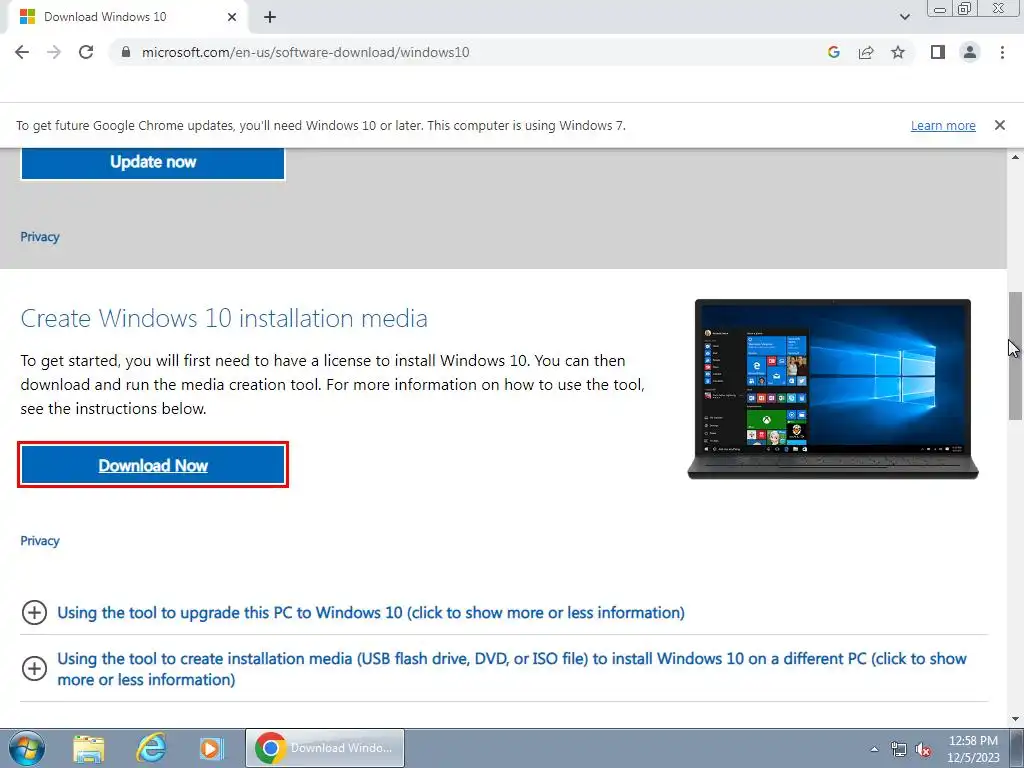Screen dimensions: 1024x768
Task: Click the Google icon in address bar
Action: 833,52
